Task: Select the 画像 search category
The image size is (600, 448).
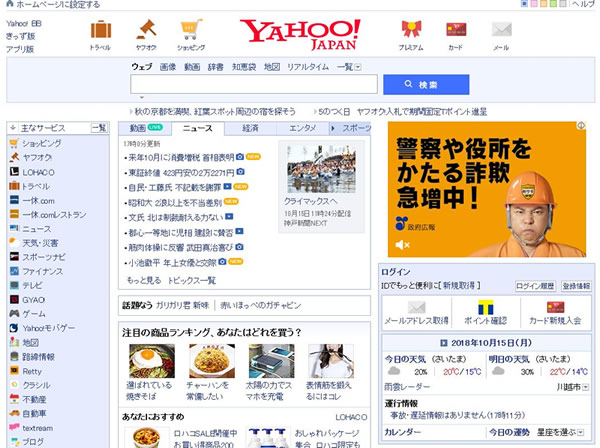Action: tap(168, 67)
